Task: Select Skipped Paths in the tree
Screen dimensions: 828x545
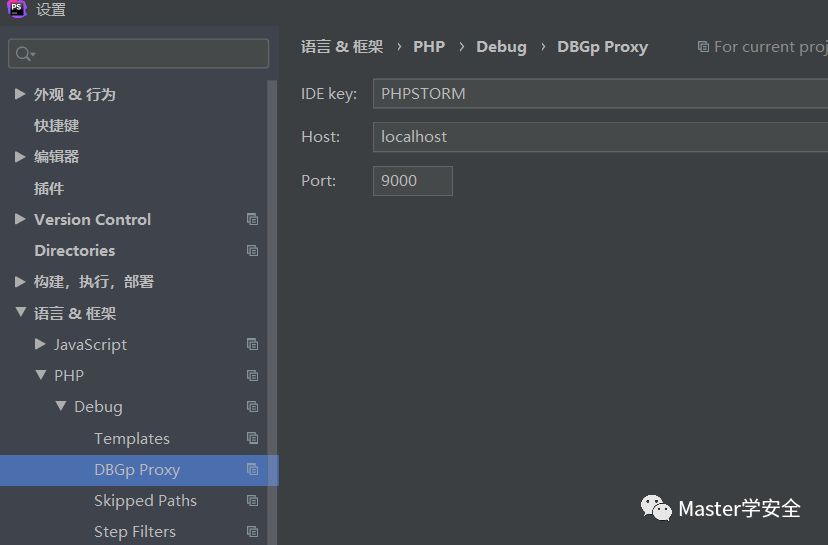Action: coord(145,501)
